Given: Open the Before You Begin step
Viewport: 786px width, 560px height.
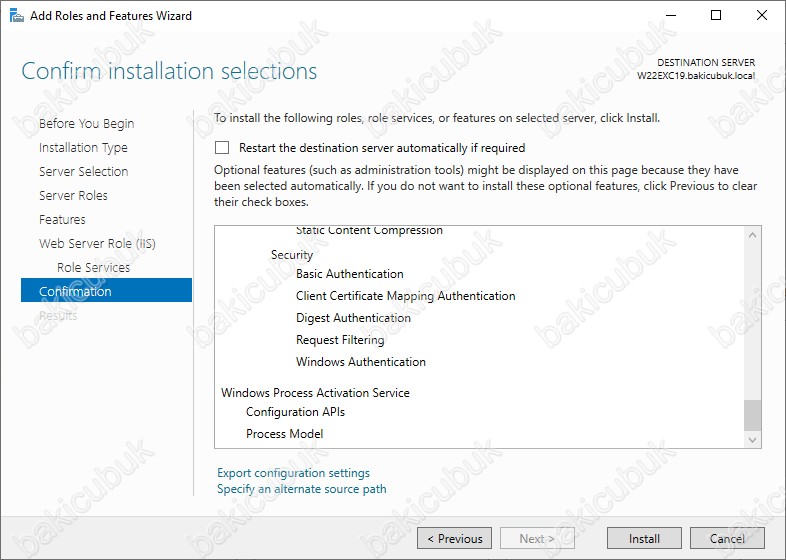Looking at the screenshot, I should [x=87, y=123].
